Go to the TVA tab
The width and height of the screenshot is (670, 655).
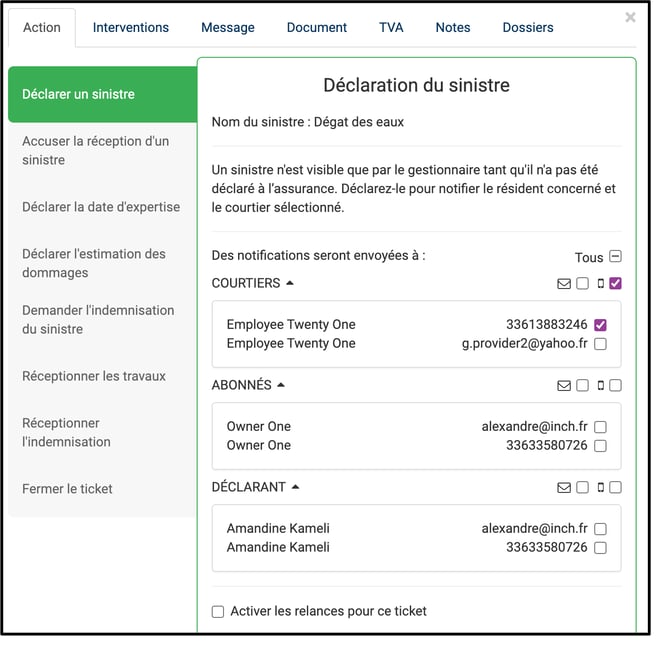pyautogui.click(x=391, y=27)
